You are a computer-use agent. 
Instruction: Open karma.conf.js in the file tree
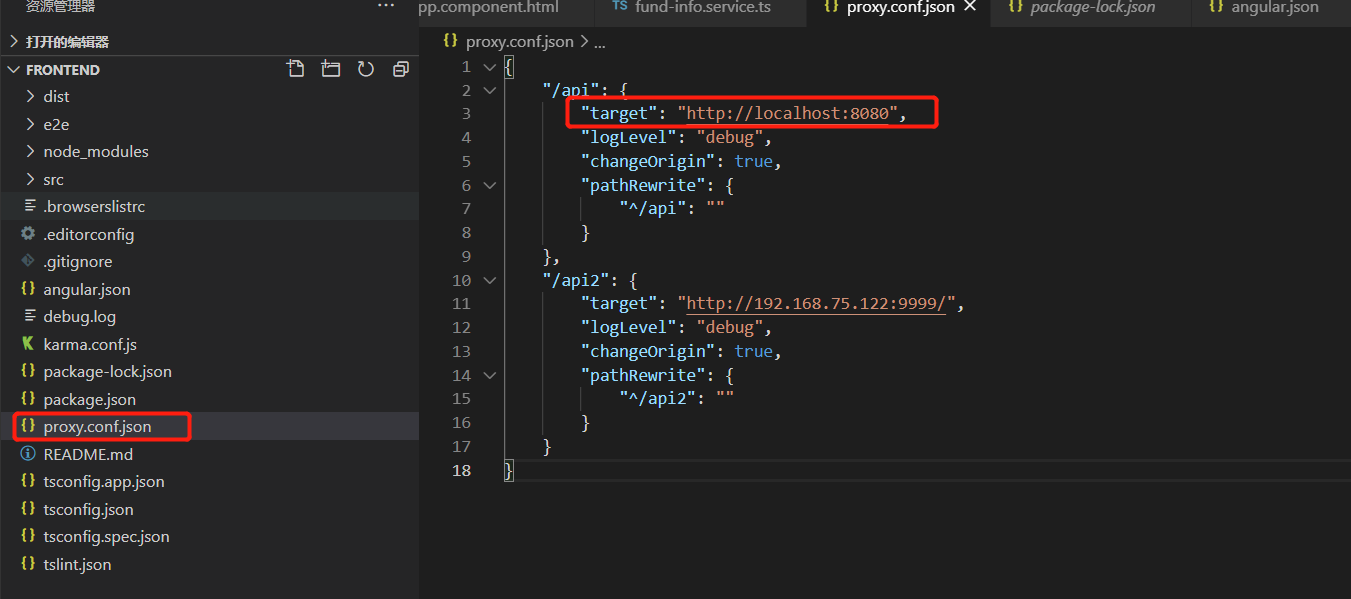point(209,344)
